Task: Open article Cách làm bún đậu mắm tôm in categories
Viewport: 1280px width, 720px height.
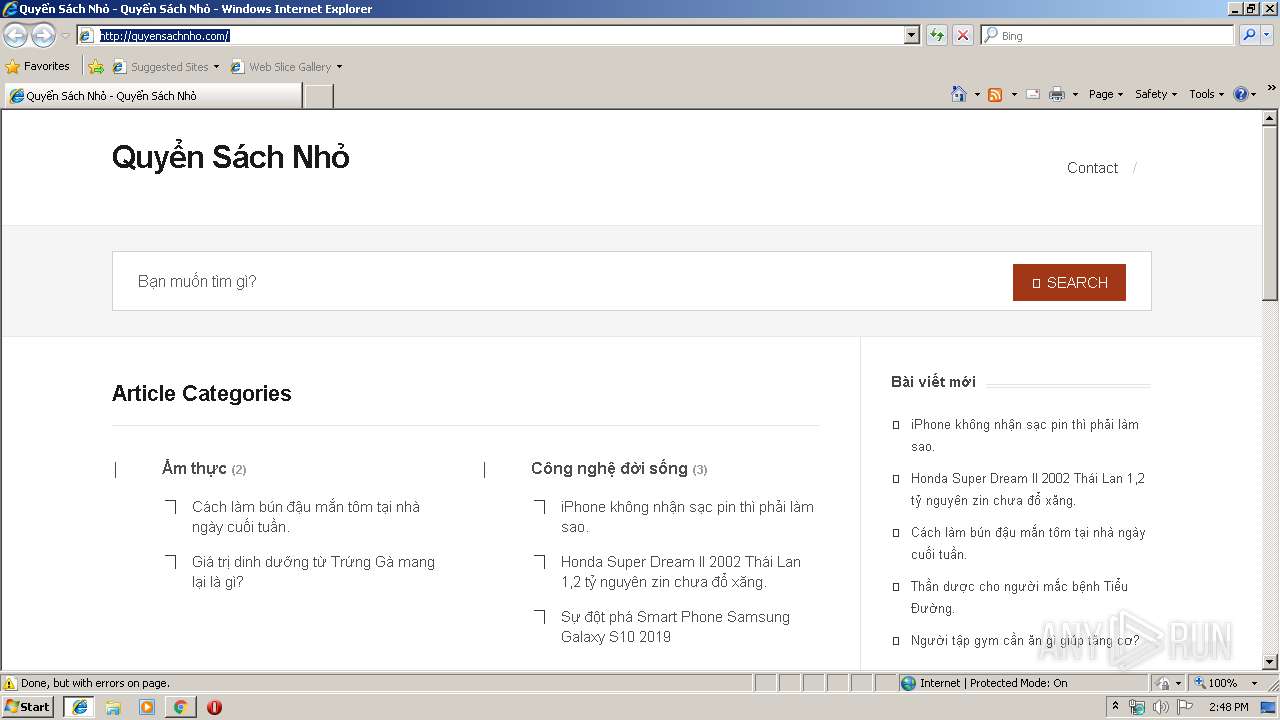Action: 306,517
